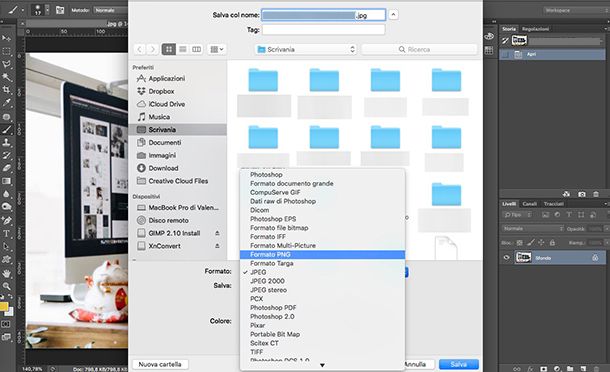Click the Ricerca search field
Image resolution: width=610 pixels, height=372 pixels.
[x=419, y=49]
